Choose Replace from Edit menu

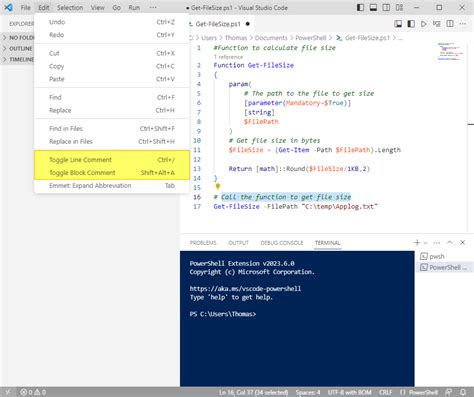point(112,110)
